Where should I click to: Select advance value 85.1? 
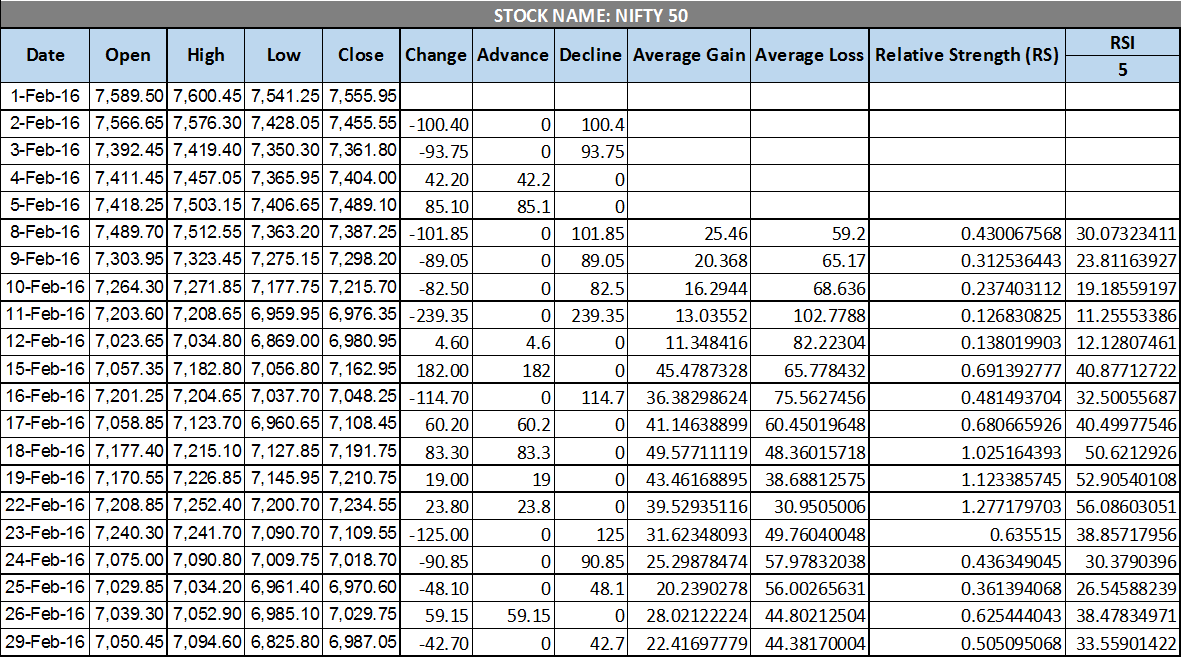pos(513,206)
